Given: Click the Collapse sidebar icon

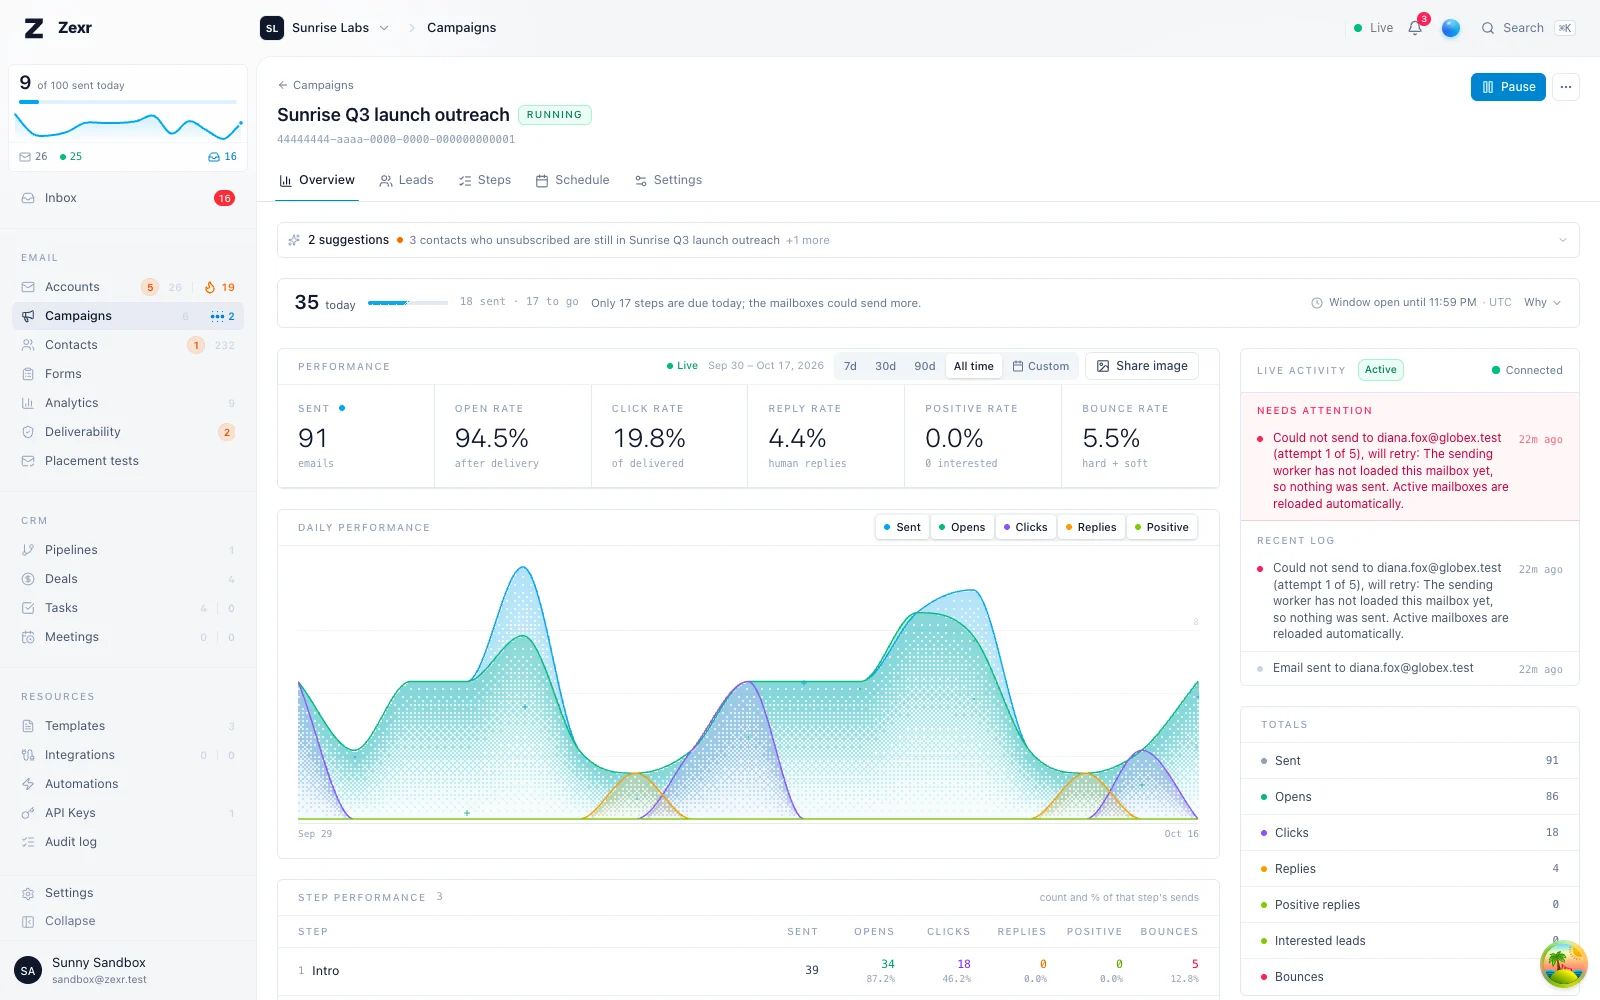Looking at the screenshot, I should click(28, 921).
